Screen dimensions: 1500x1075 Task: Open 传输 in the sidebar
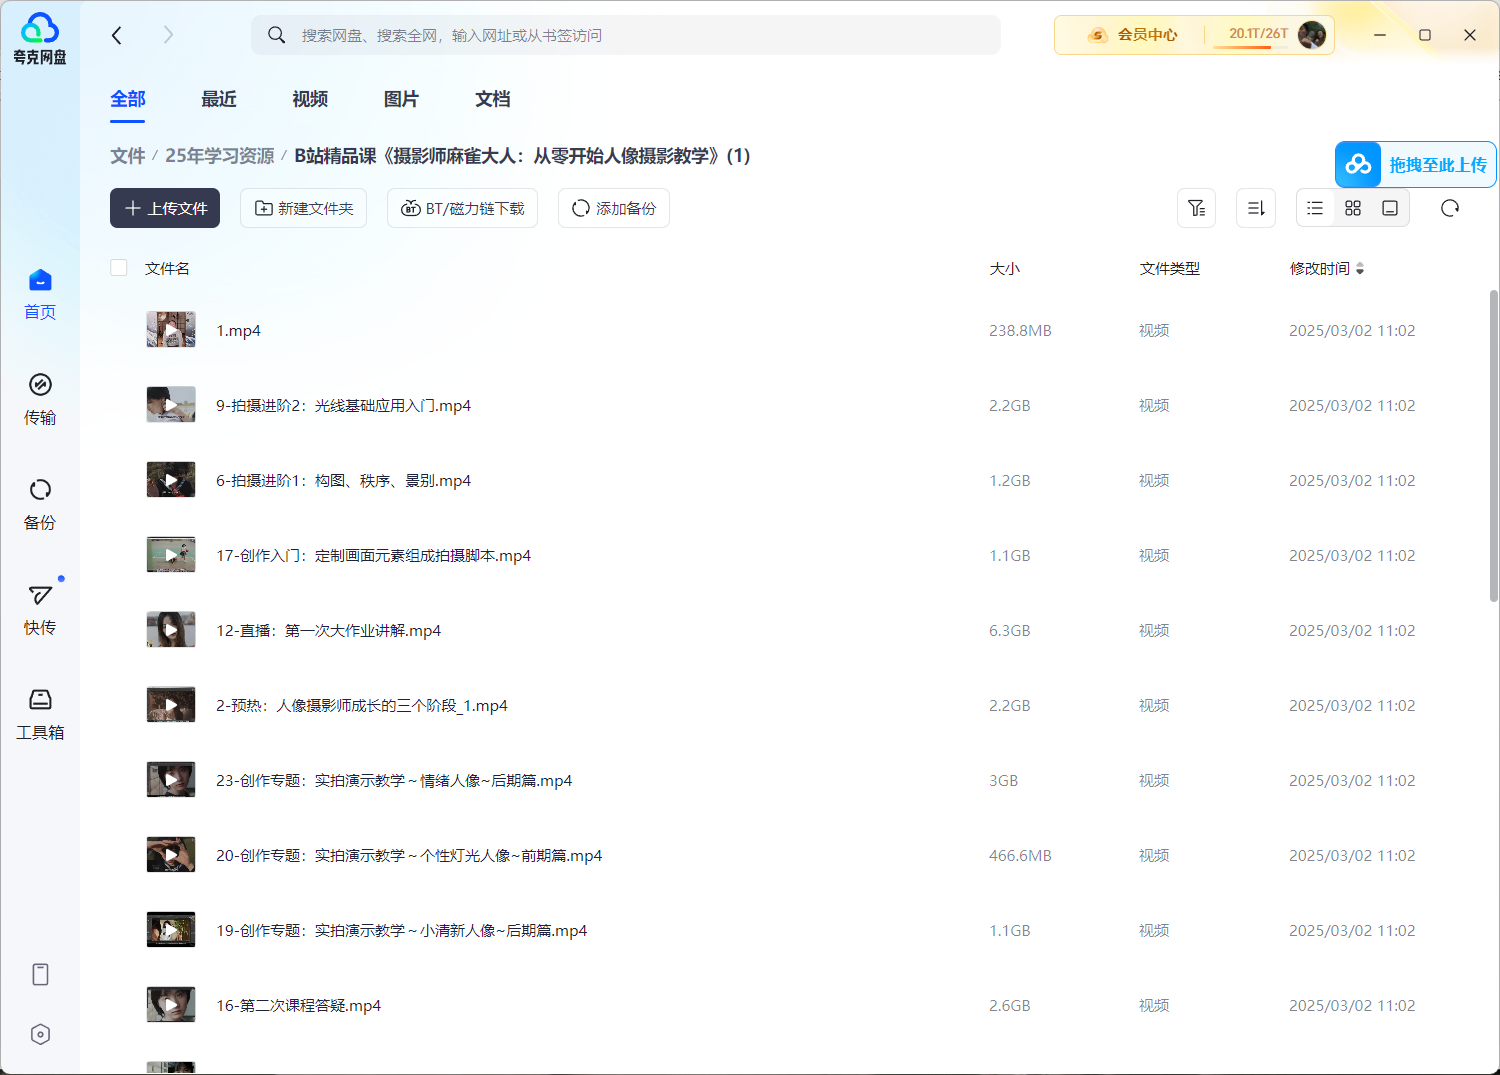pos(40,399)
